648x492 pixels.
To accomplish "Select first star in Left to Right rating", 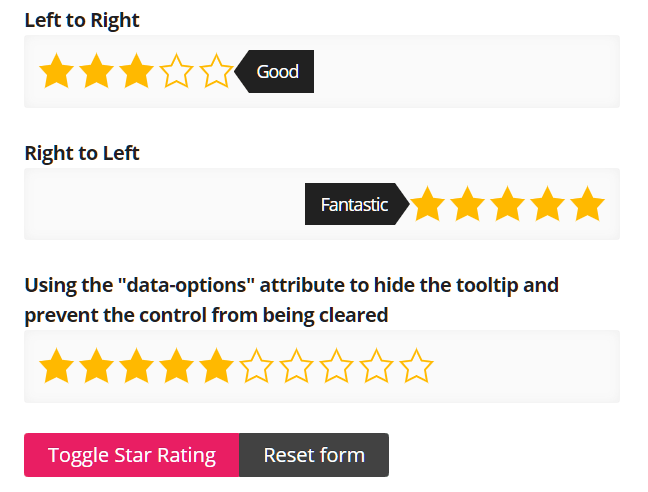I will (57, 71).
